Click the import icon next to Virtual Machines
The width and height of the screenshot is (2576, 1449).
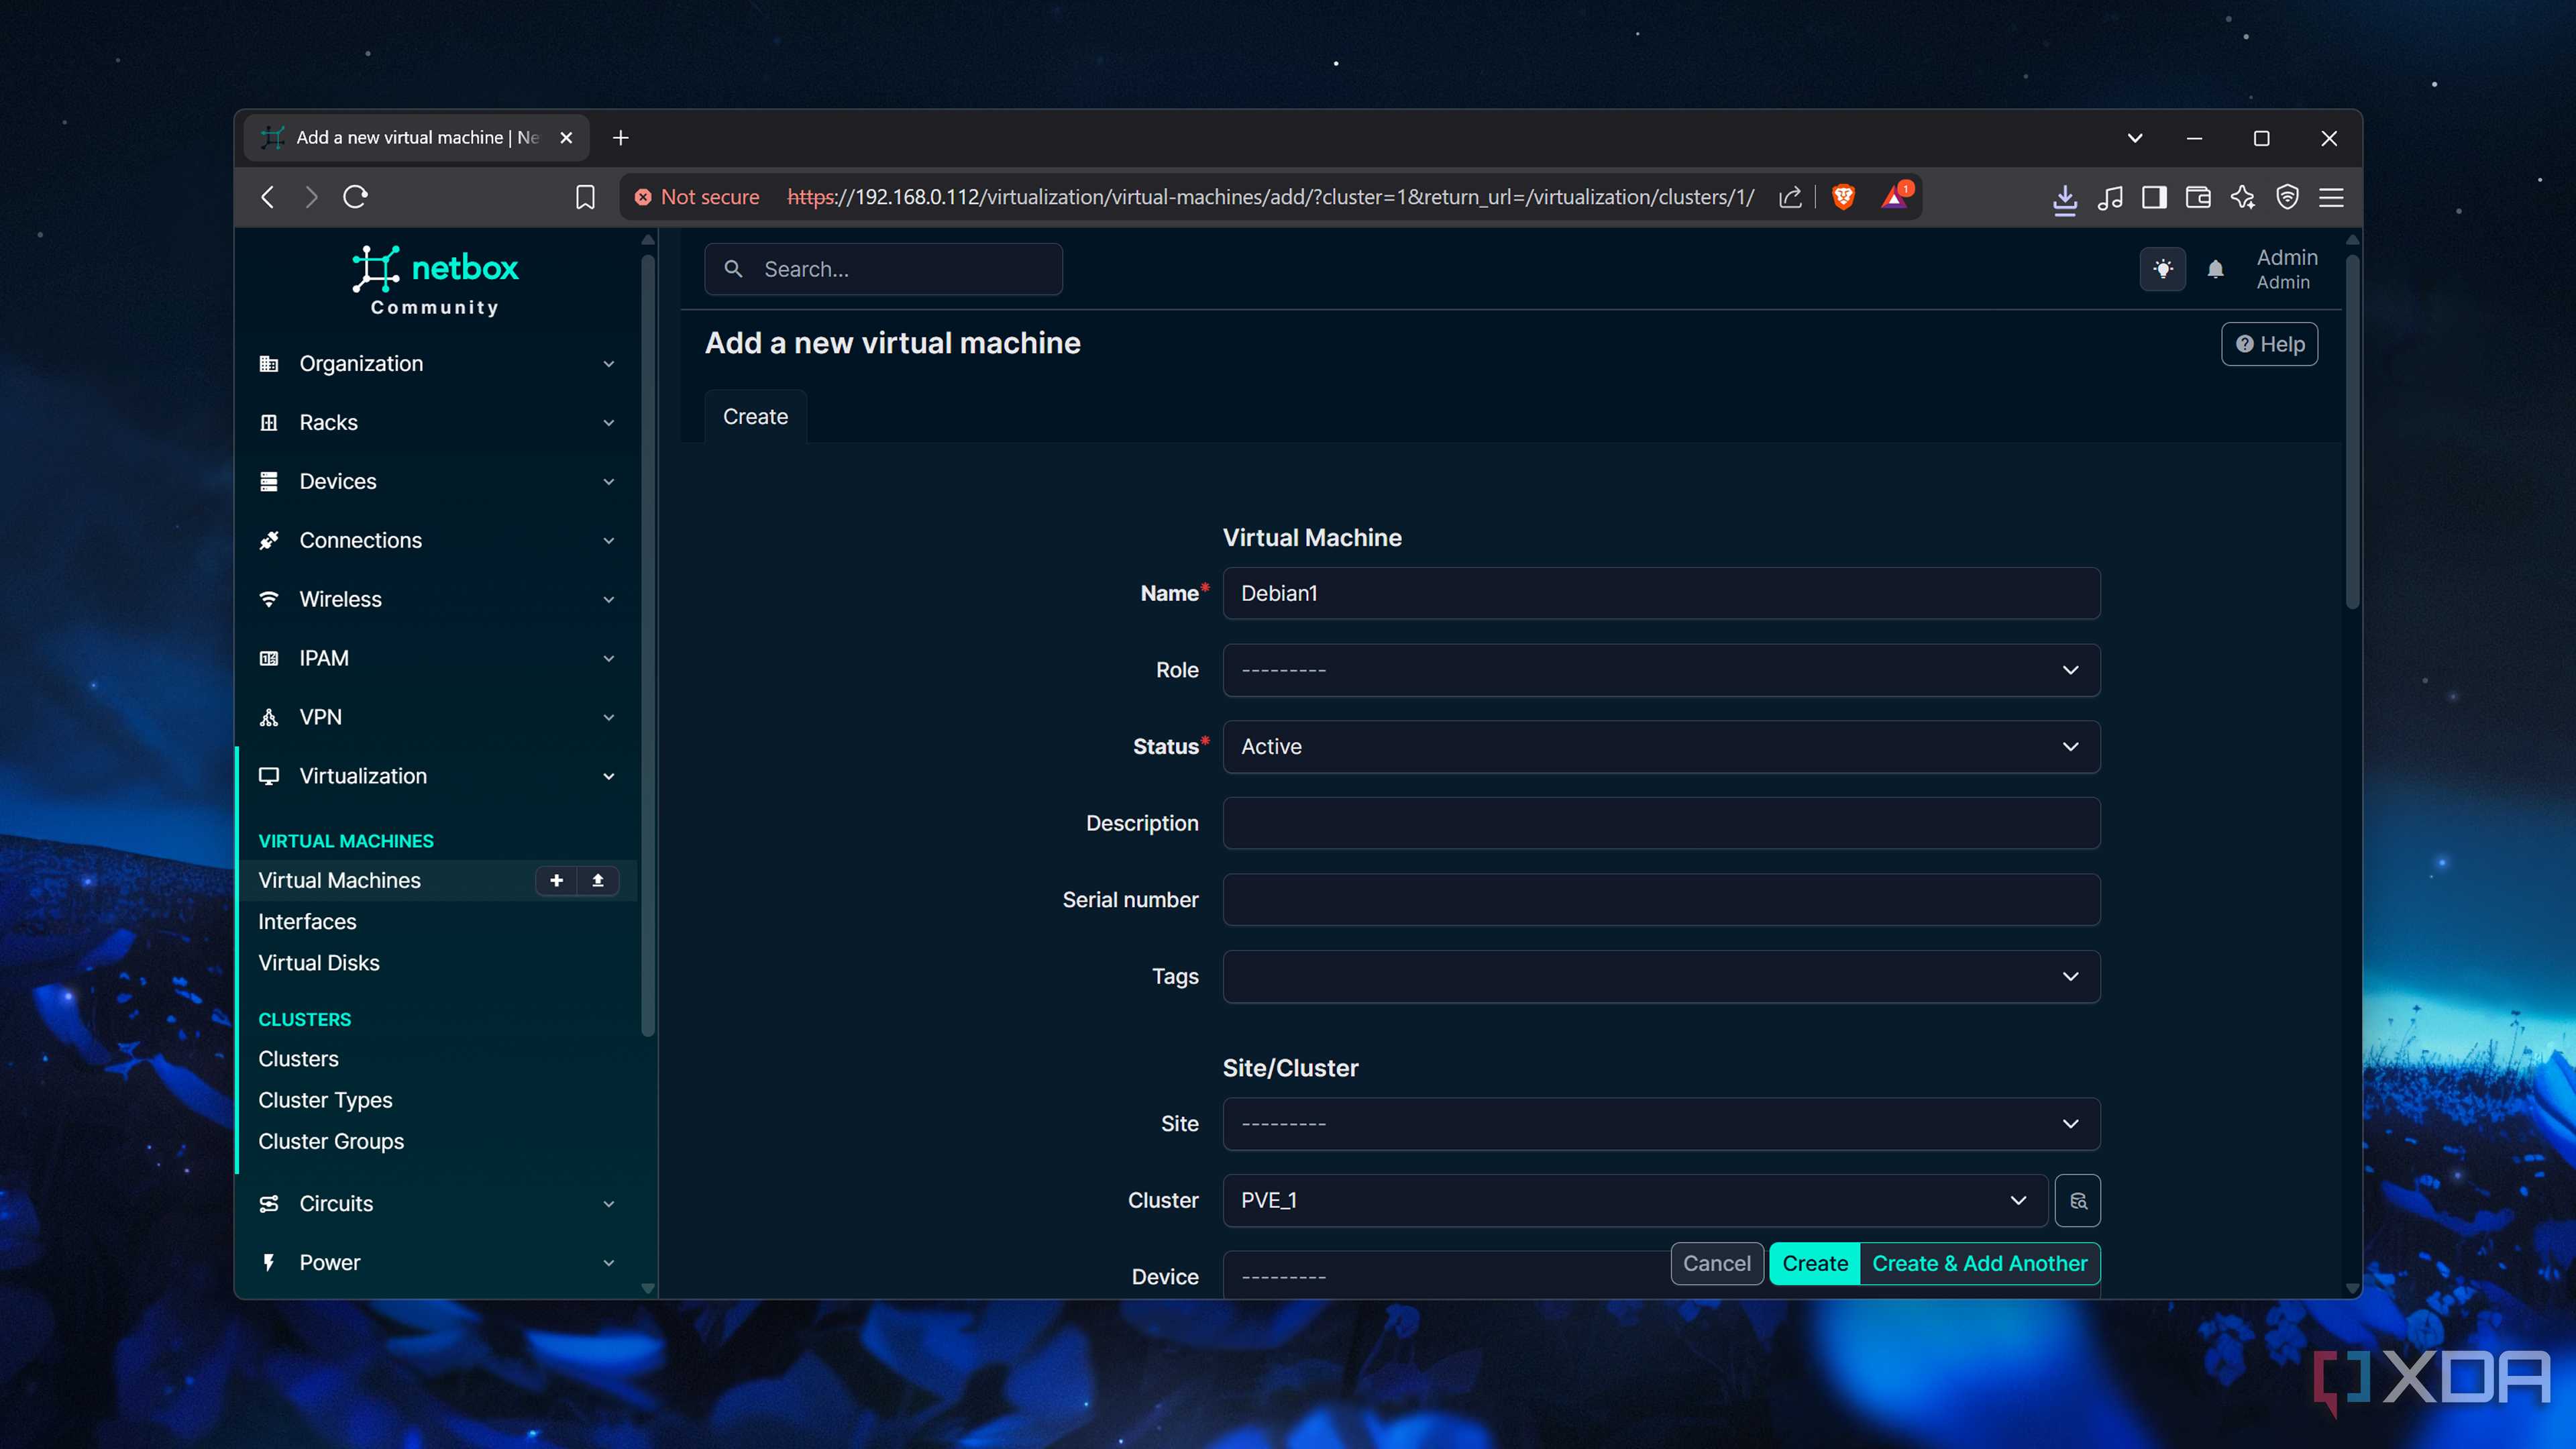point(598,881)
